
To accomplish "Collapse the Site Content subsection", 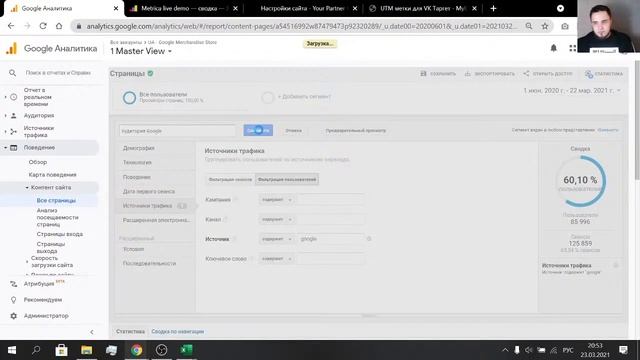I will point(27,187).
